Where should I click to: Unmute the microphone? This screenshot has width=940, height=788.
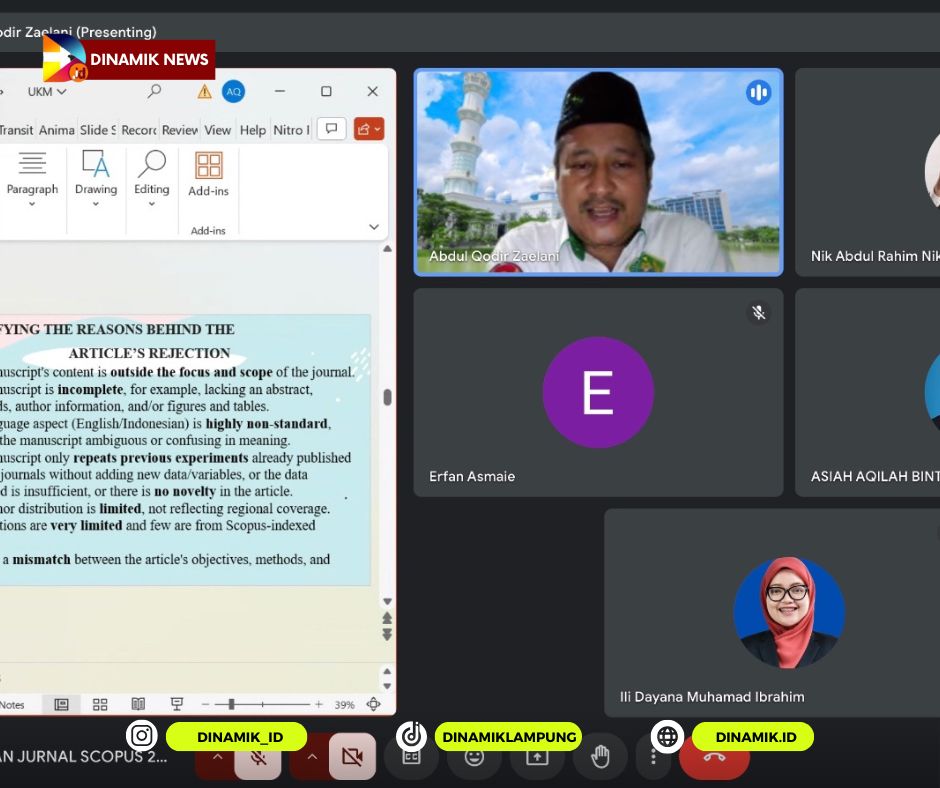tap(257, 757)
